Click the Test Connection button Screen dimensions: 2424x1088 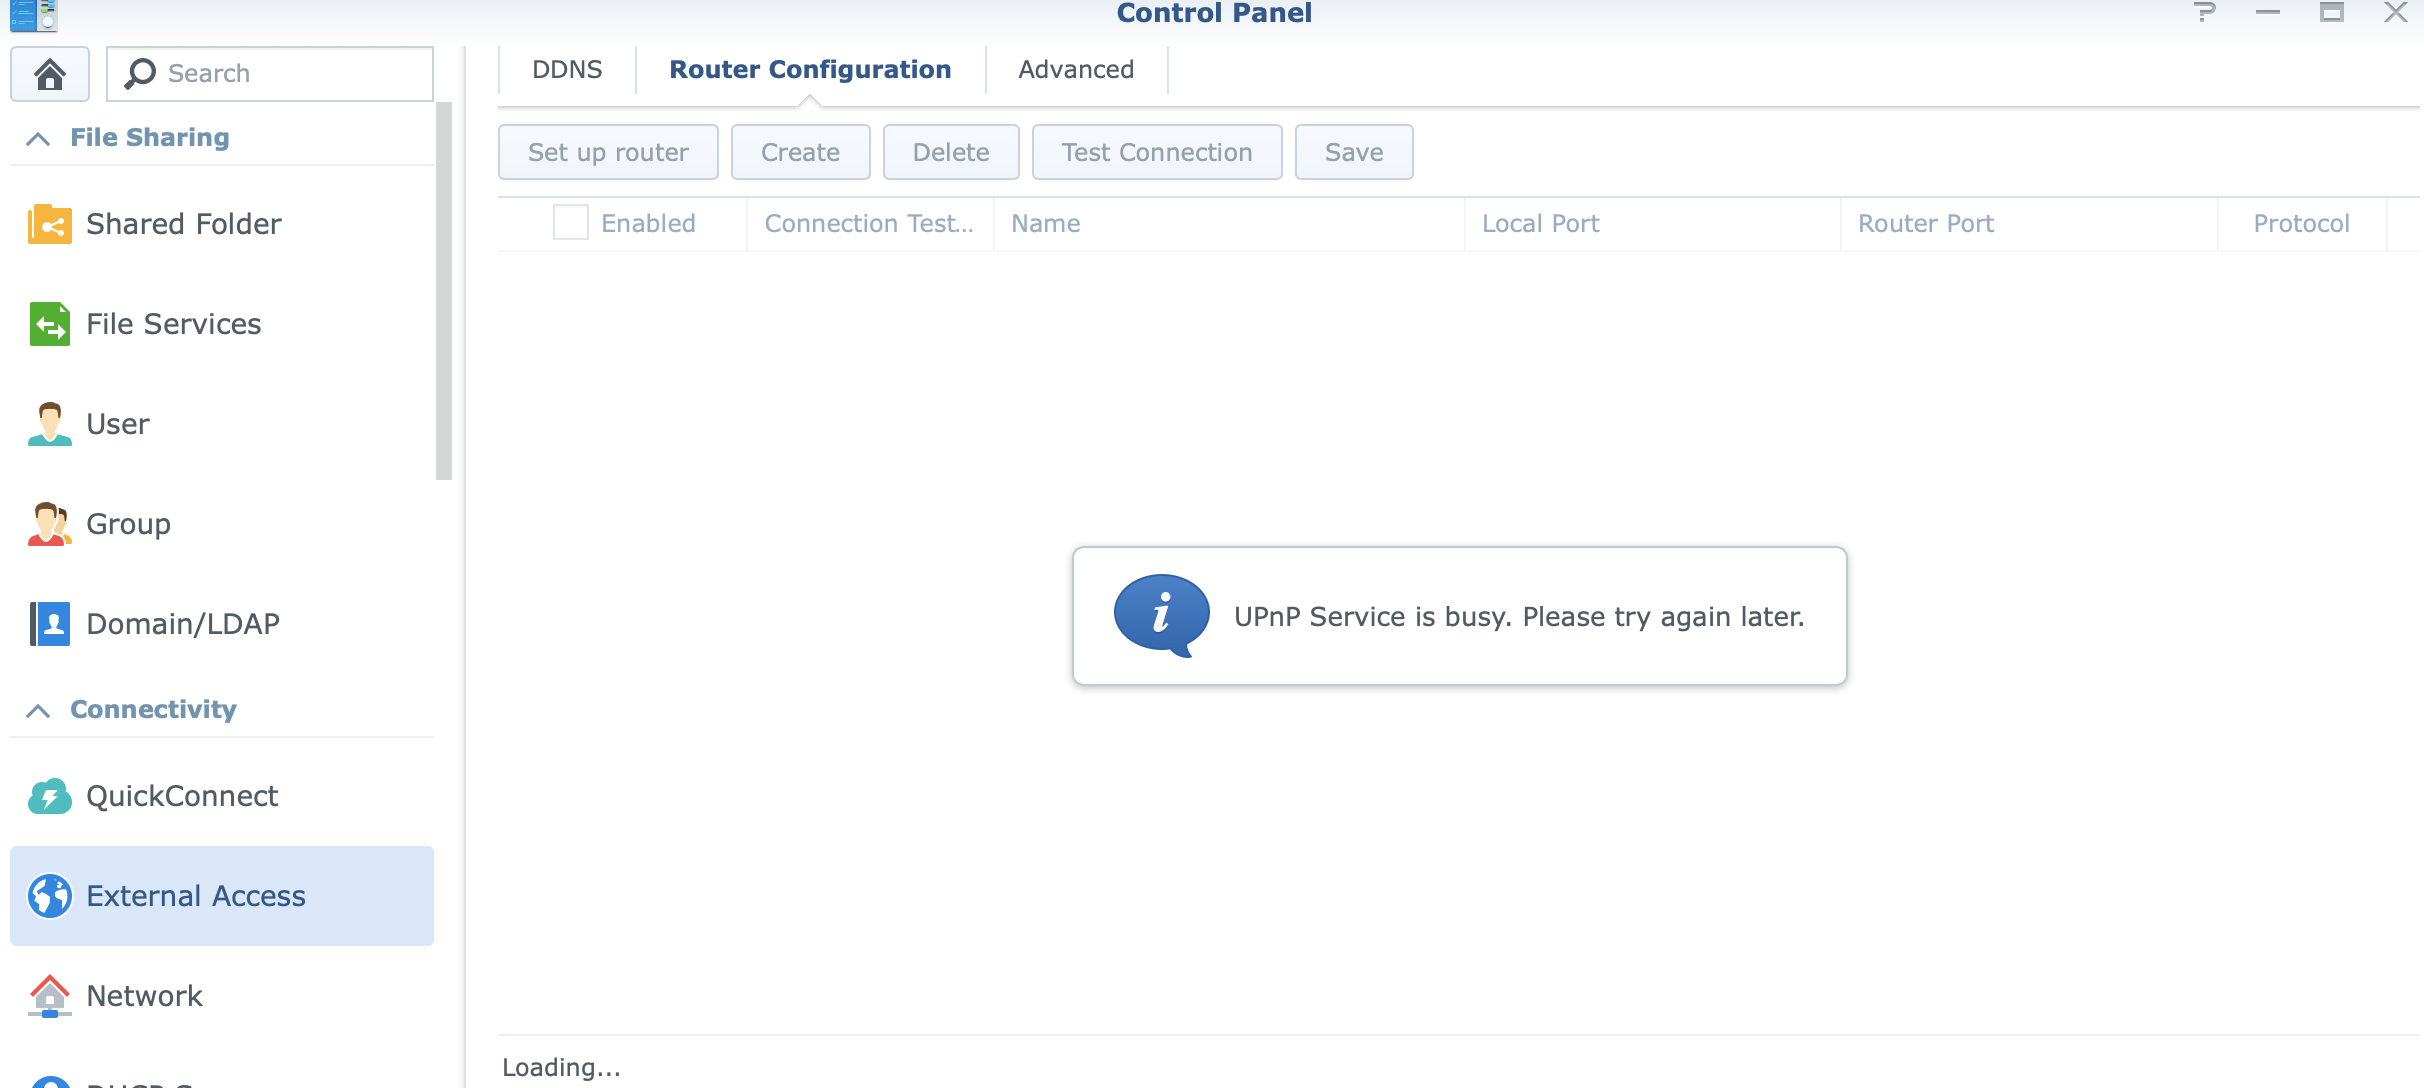(1157, 152)
